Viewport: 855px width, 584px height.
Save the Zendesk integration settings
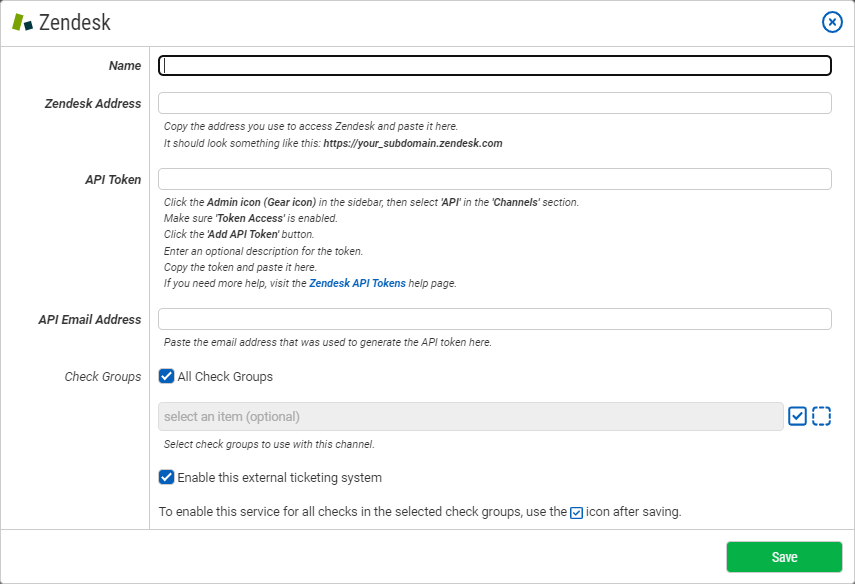tap(784, 557)
